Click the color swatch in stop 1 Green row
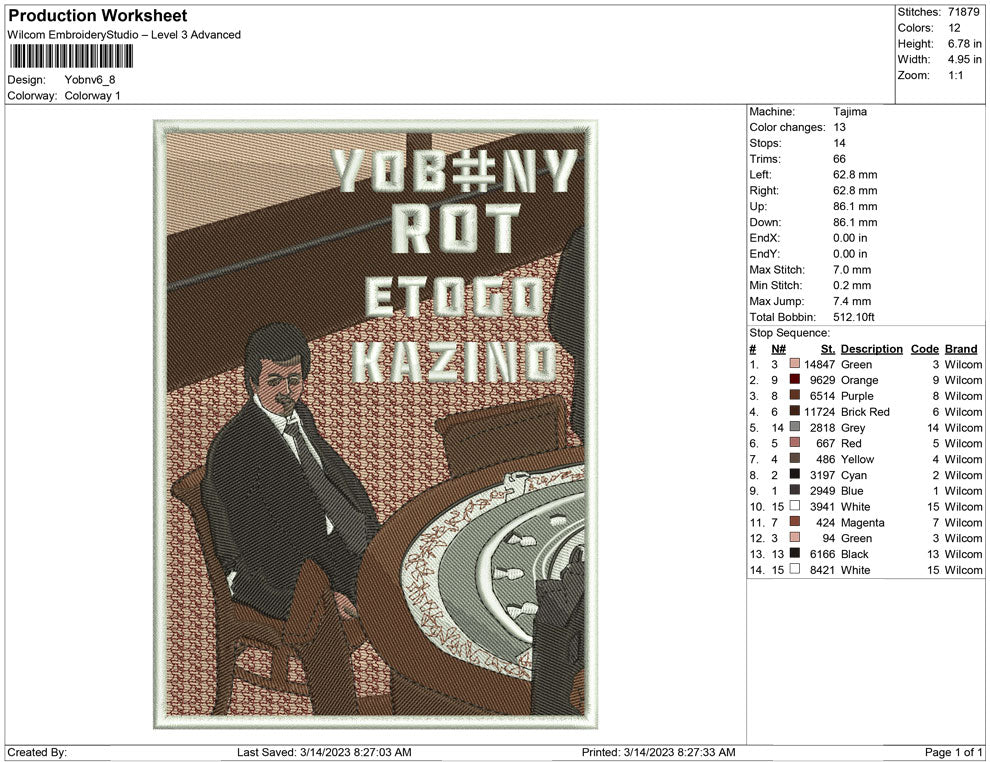 pos(795,364)
